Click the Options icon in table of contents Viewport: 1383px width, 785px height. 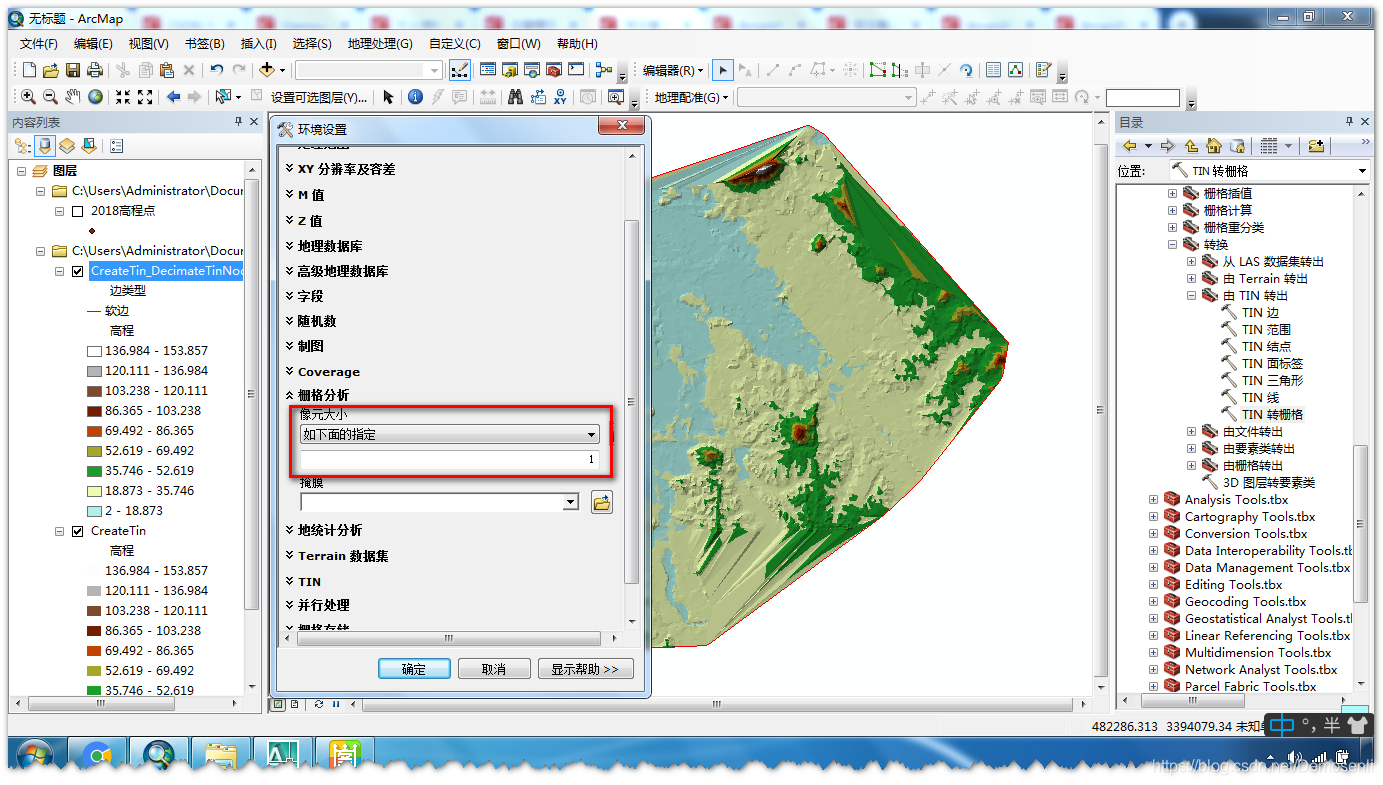117,146
